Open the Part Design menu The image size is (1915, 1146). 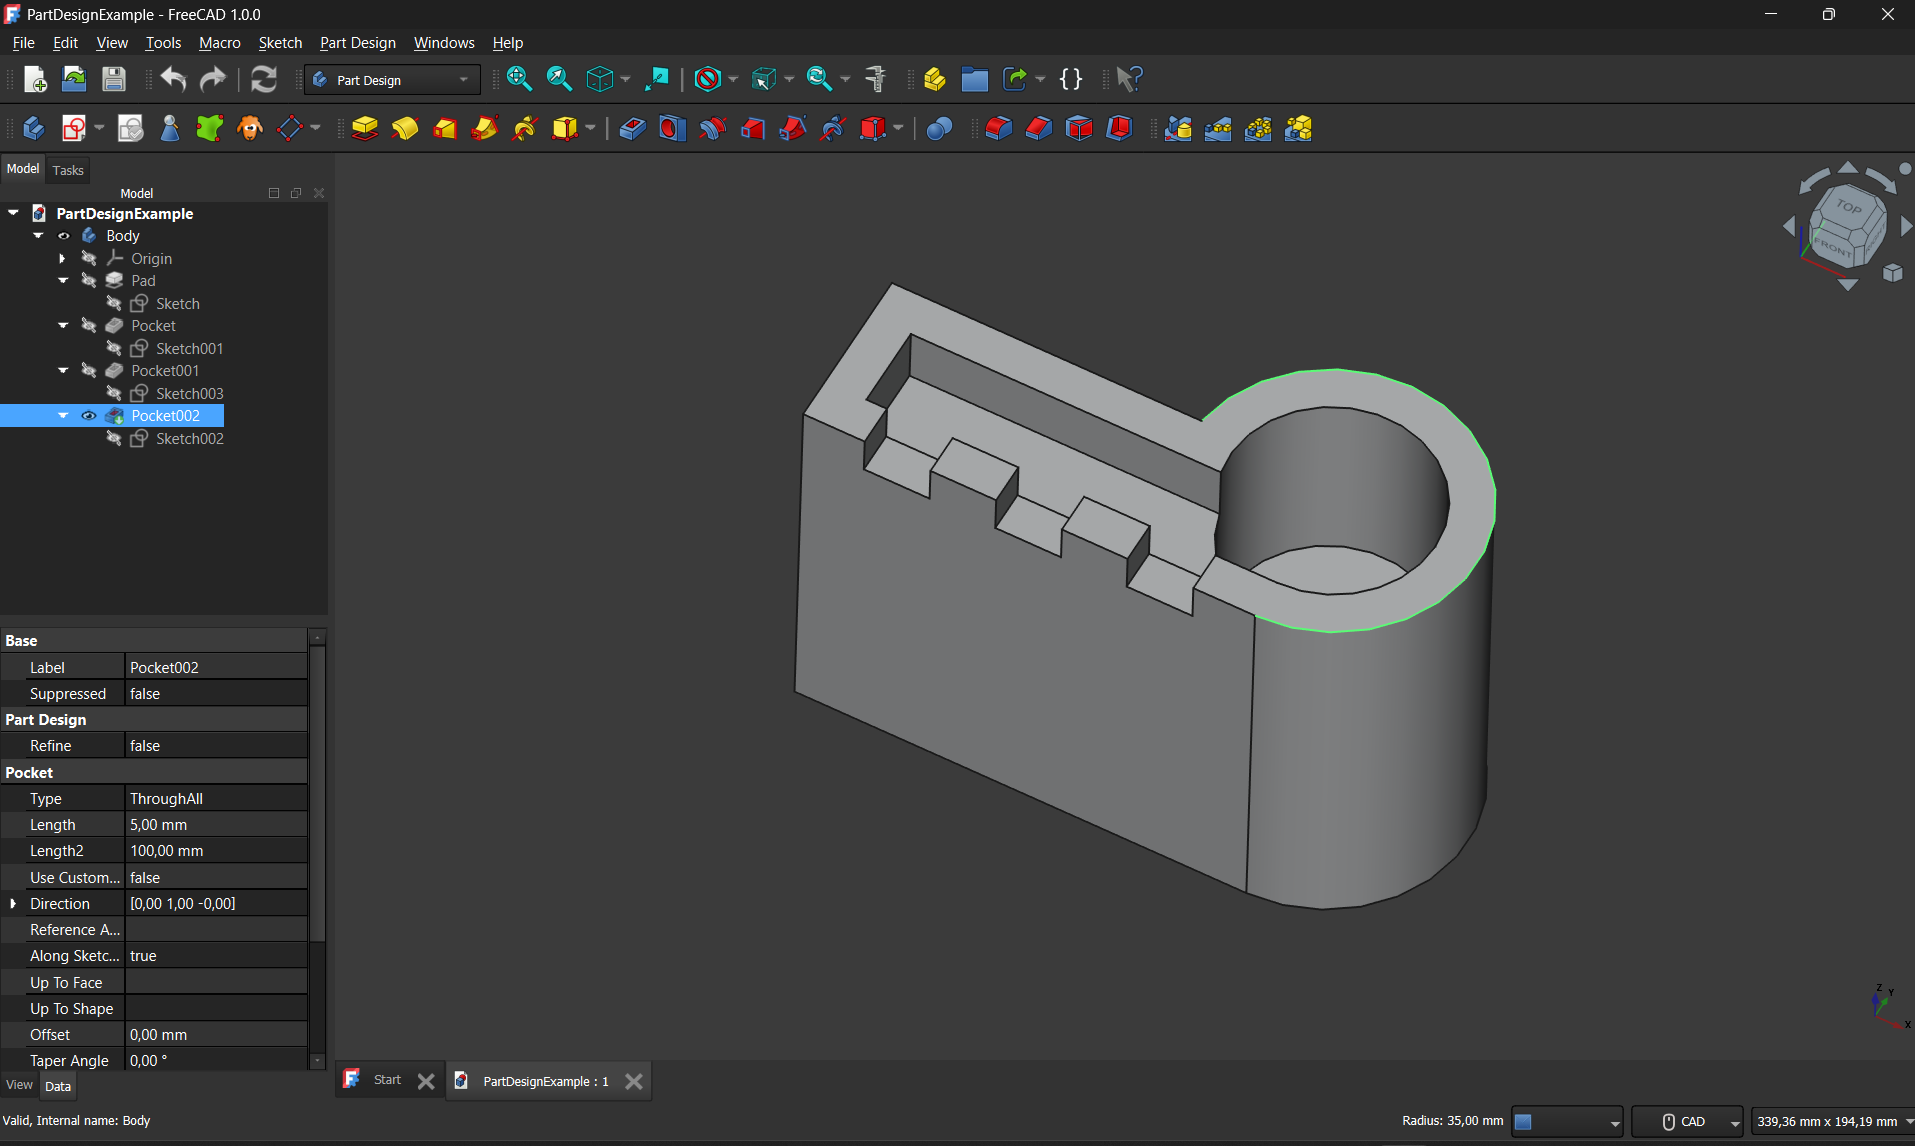click(x=357, y=42)
